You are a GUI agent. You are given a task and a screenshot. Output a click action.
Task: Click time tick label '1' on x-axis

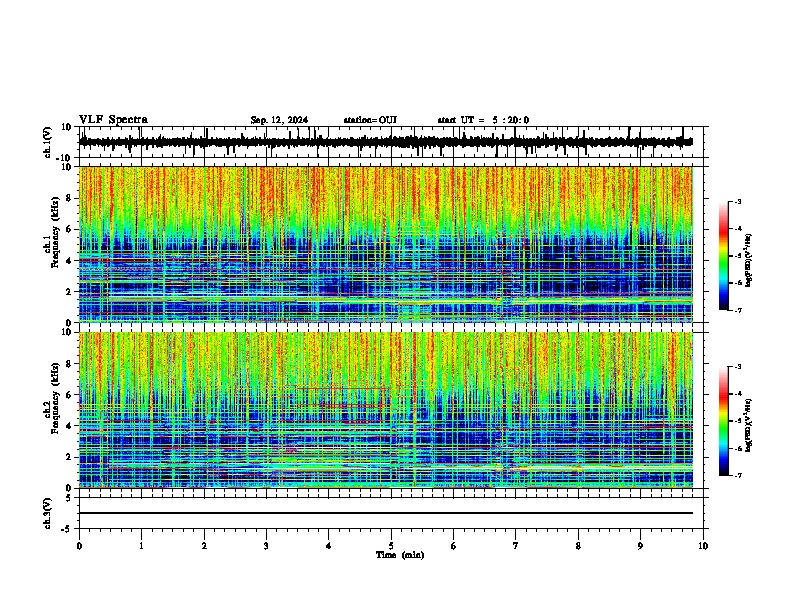(141, 546)
